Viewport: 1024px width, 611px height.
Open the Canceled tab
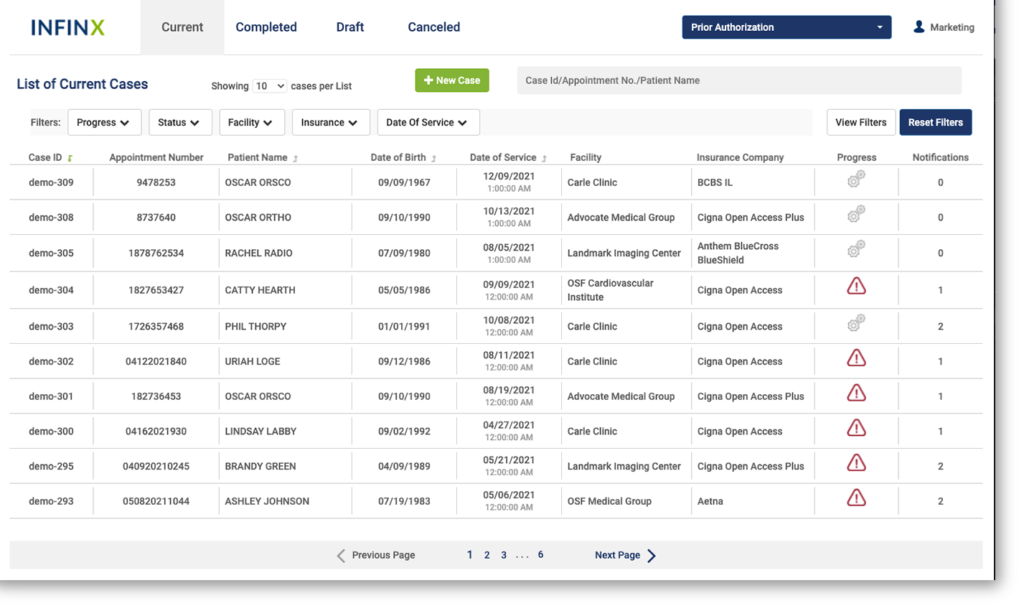(x=434, y=27)
